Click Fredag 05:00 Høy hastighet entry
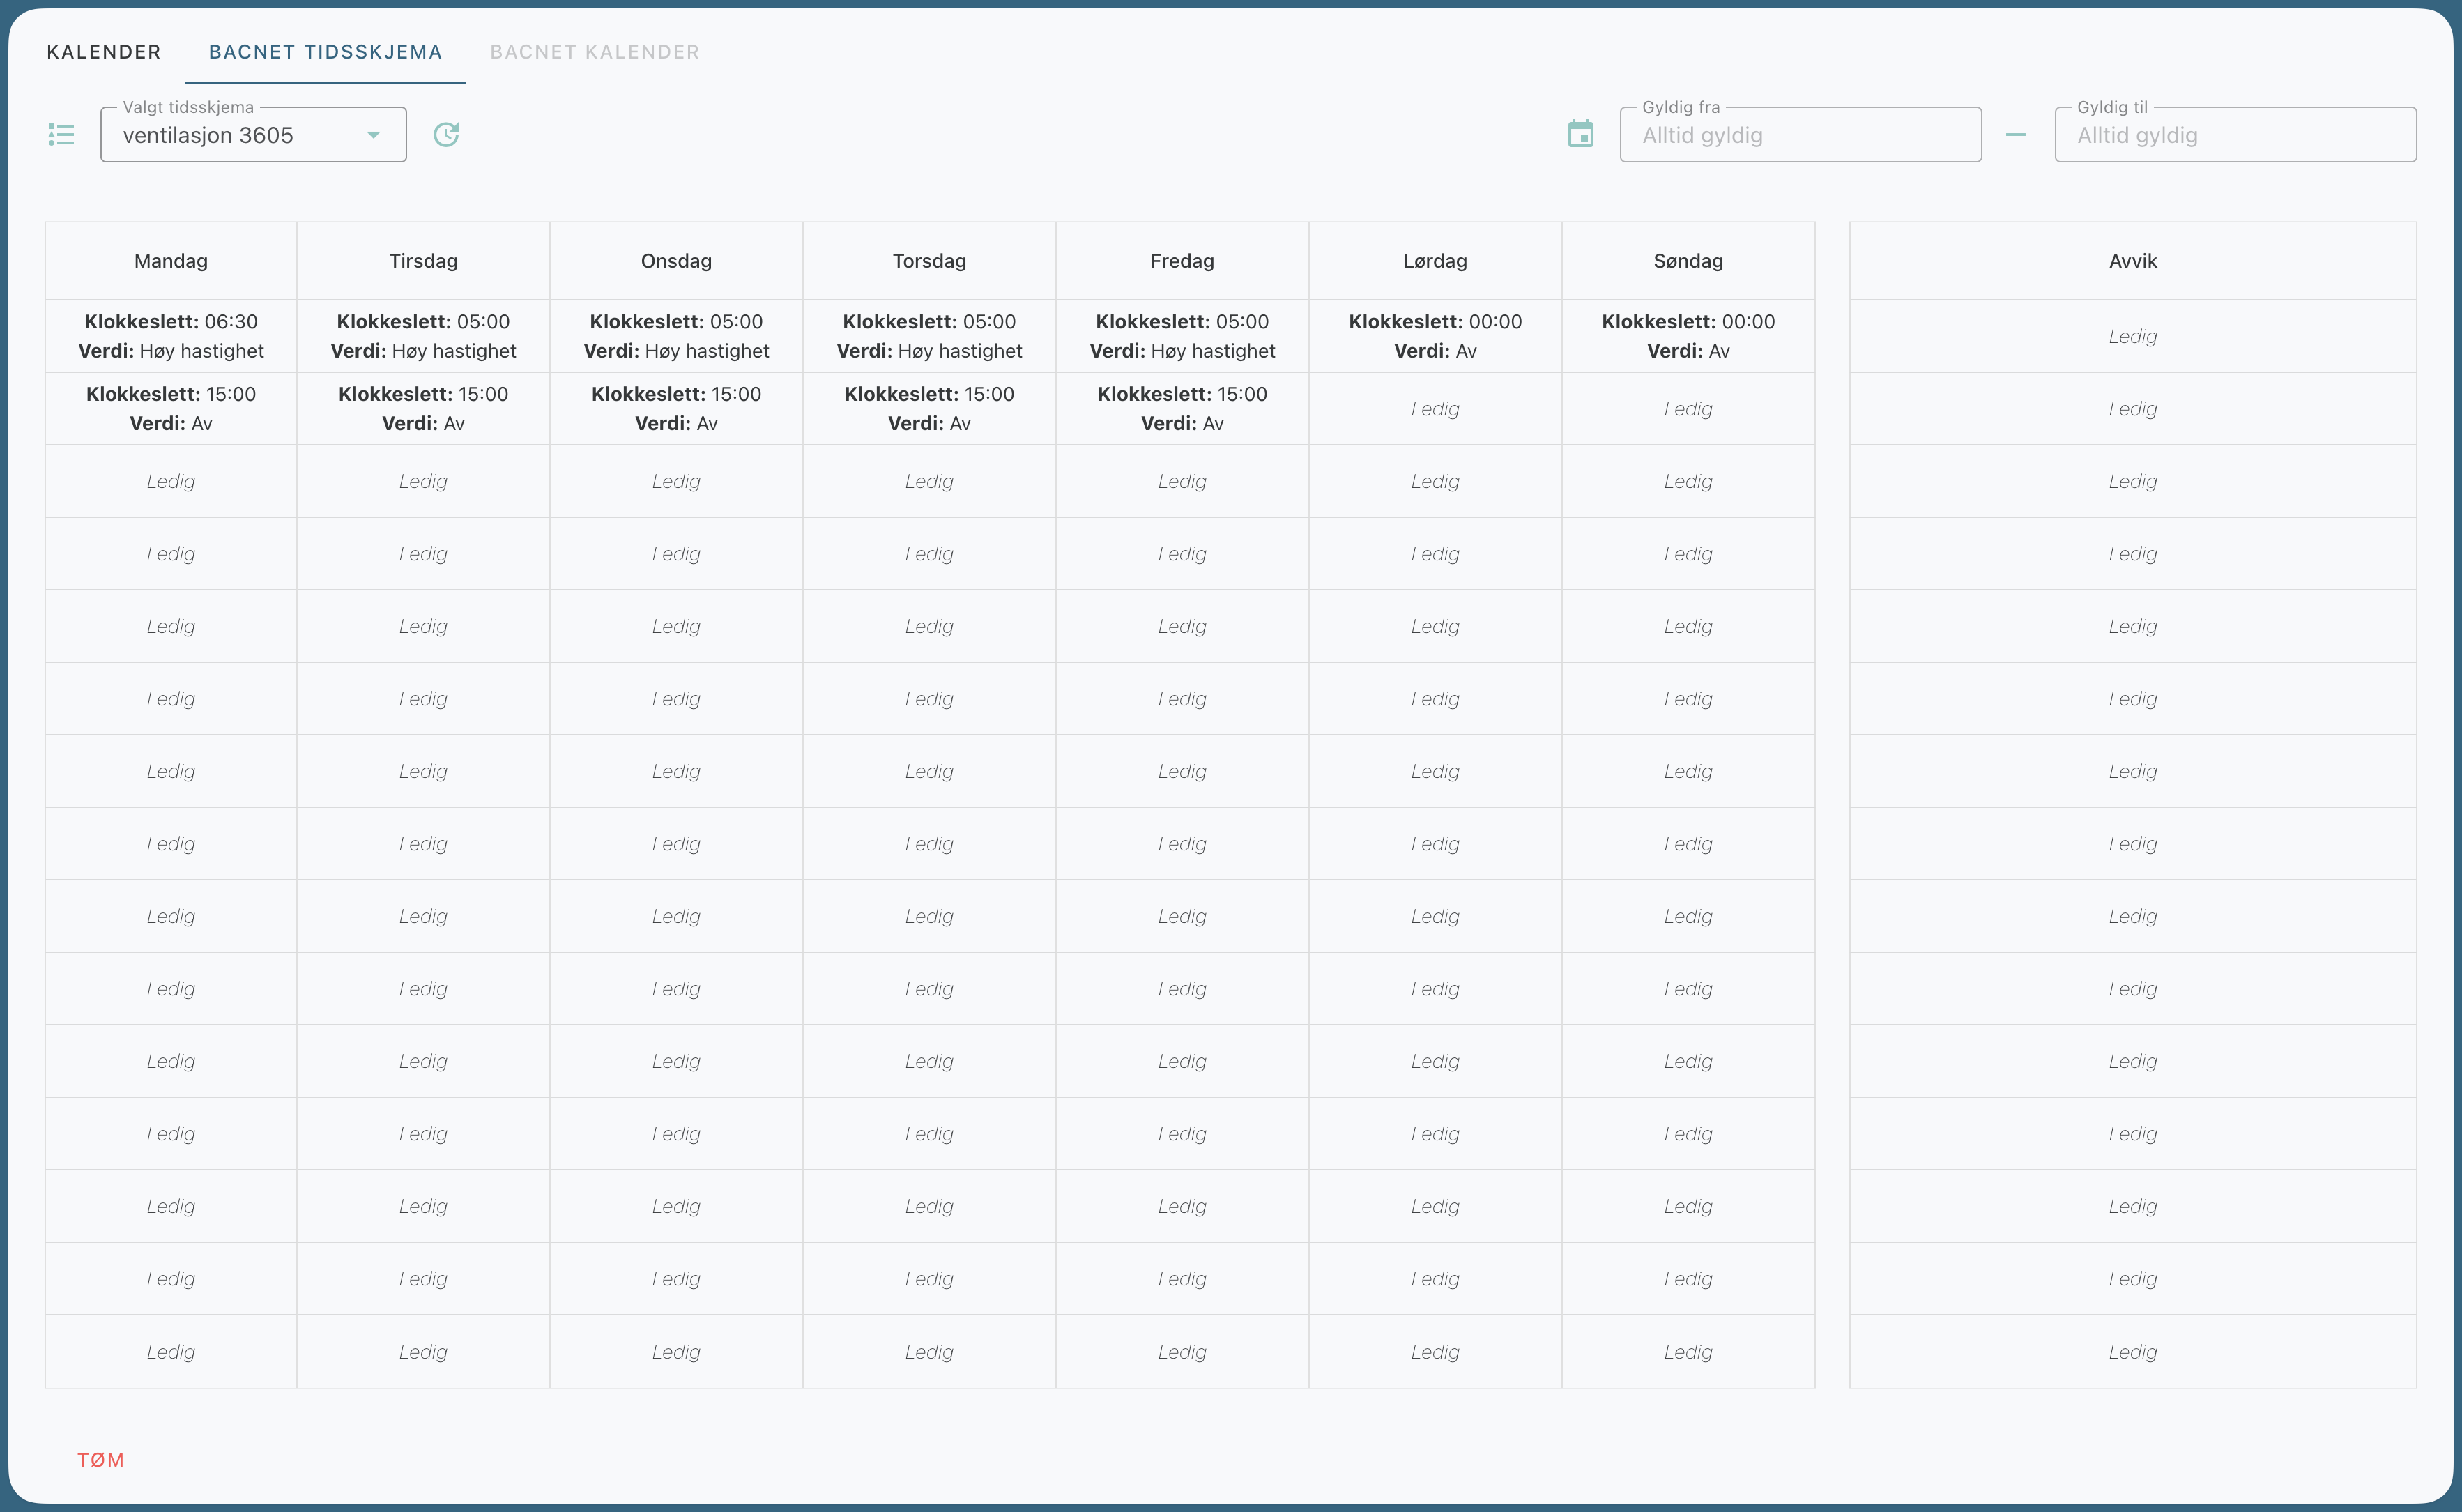The height and width of the screenshot is (1512, 2462). [x=1181, y=336]
